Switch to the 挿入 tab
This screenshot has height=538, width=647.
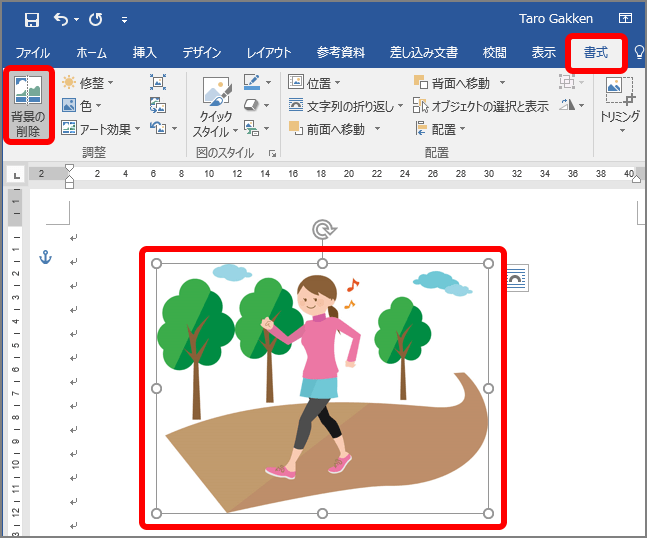click(x=144, y=53)
